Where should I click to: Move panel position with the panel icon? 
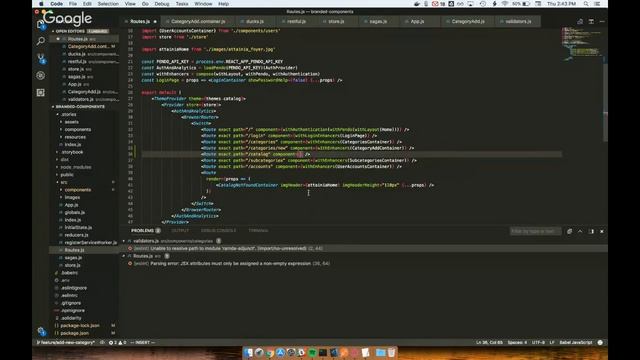click(x=591, y=231)
